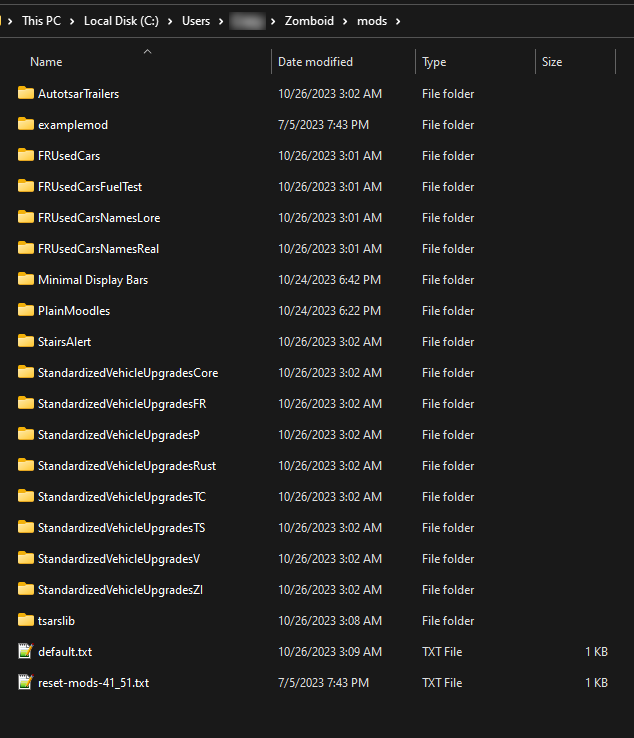Go to Zomboid in the address bar
This screenshot has width=634, height=738.
point(308,21)
